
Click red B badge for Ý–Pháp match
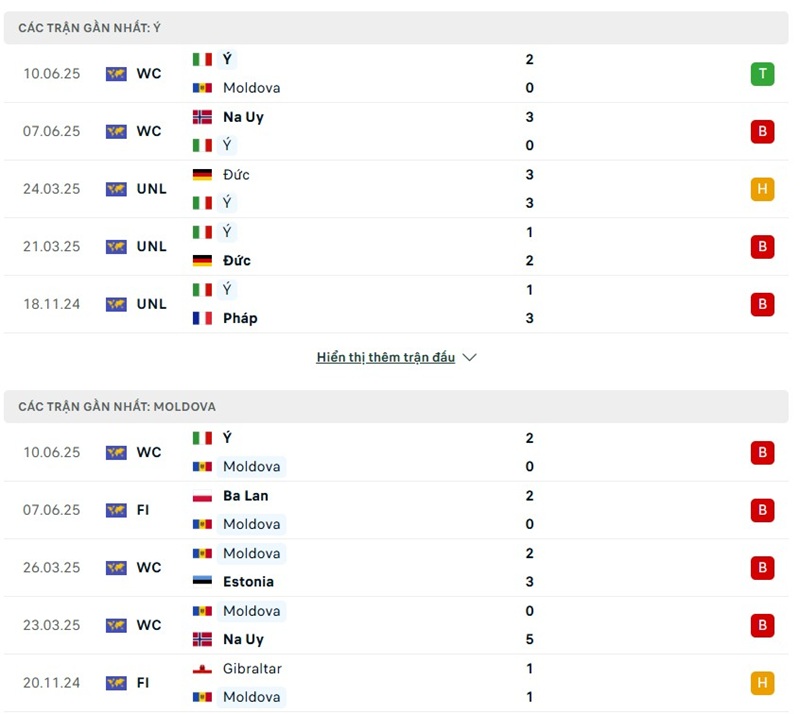pos(762,304)
